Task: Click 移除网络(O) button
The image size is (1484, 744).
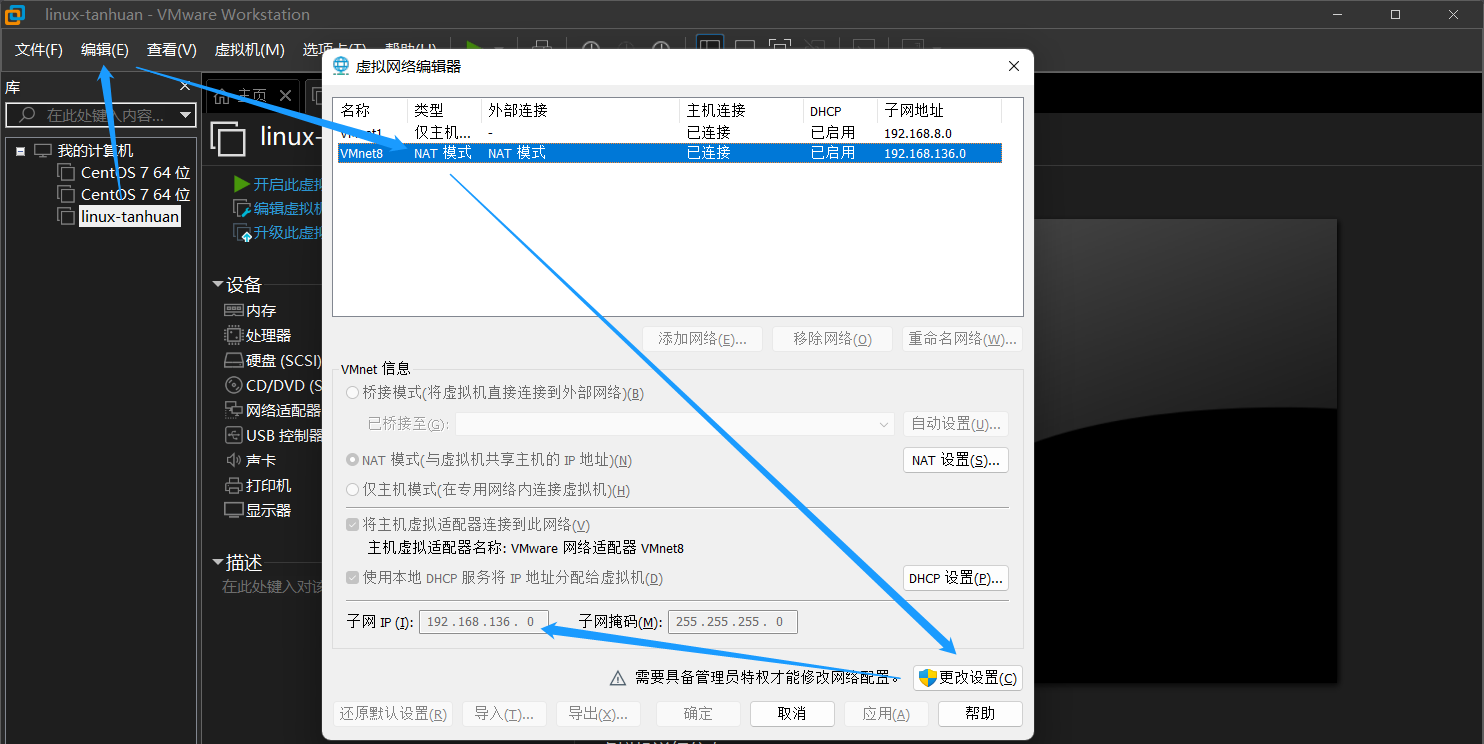Action: [x=832, y=339]
